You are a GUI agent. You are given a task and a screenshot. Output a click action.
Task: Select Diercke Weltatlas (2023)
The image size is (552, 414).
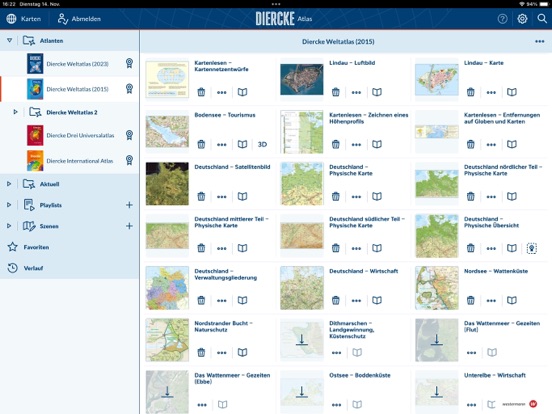click(x=70, y=64)
